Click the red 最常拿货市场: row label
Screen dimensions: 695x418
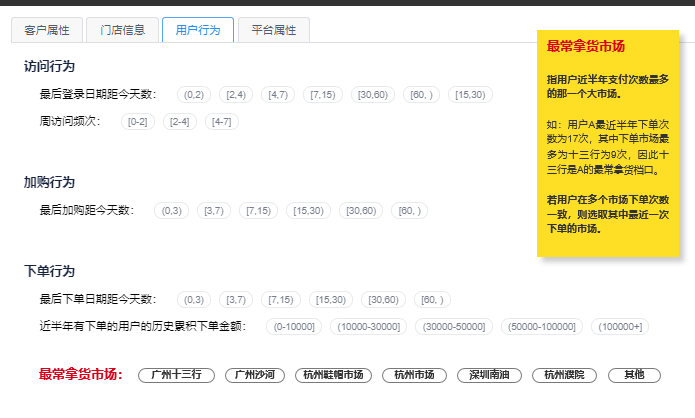click(81, 374)
